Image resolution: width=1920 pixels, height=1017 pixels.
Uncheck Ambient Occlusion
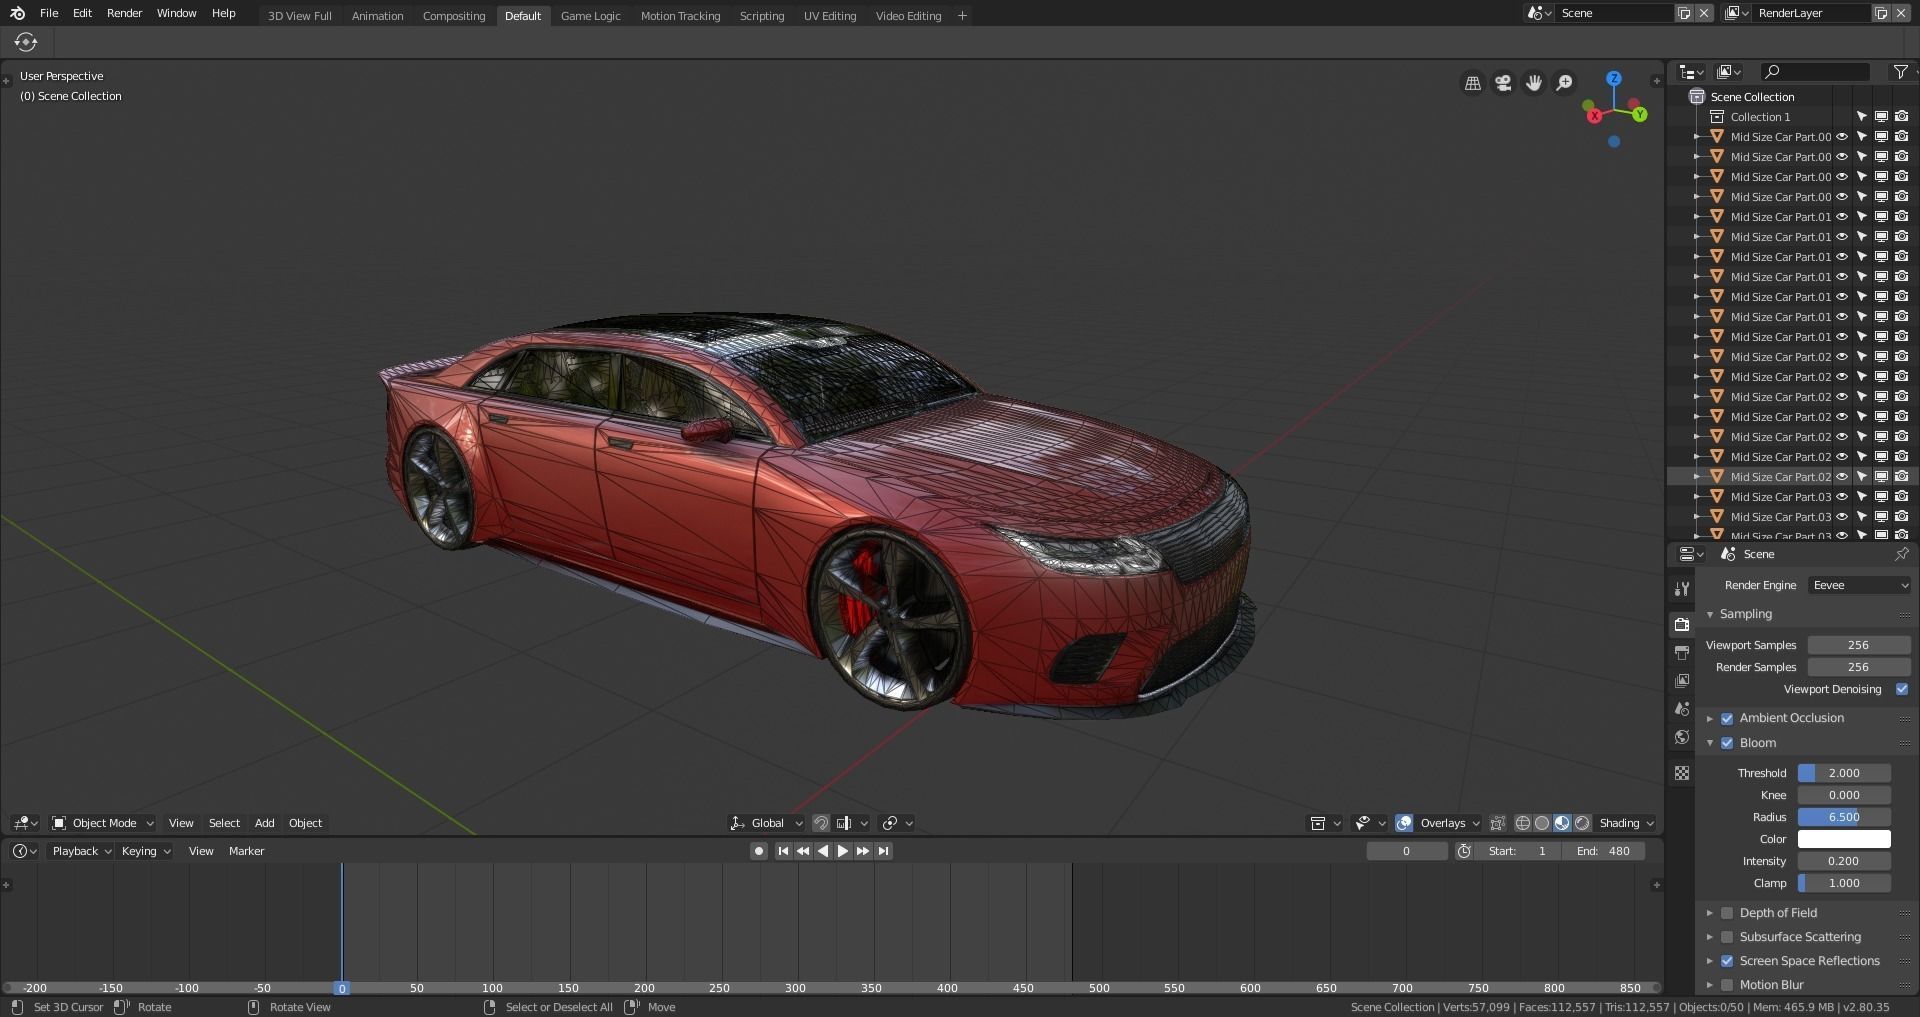pos(1727,718)
